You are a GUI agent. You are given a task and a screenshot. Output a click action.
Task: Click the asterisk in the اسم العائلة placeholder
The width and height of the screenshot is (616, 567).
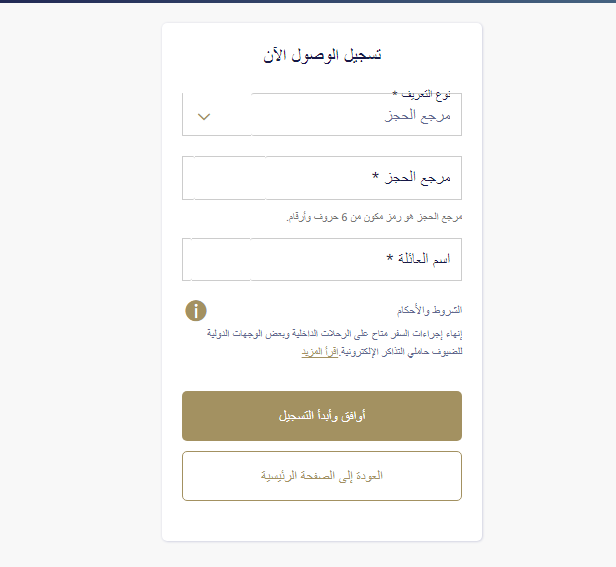point(389,258)
